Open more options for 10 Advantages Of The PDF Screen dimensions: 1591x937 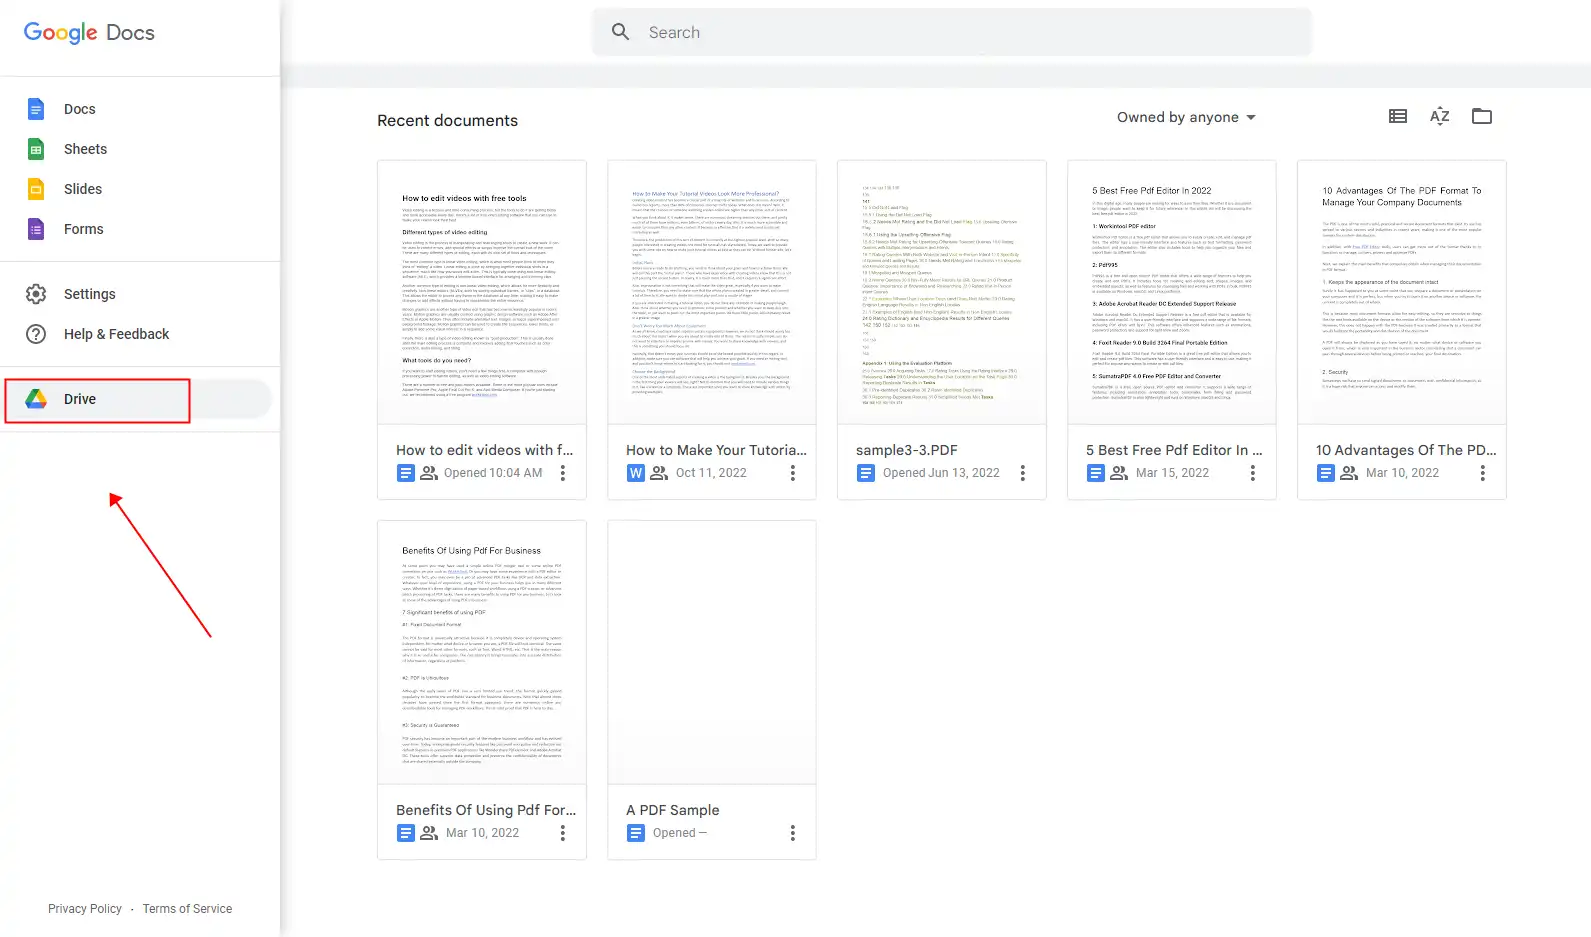point(1483,473)
